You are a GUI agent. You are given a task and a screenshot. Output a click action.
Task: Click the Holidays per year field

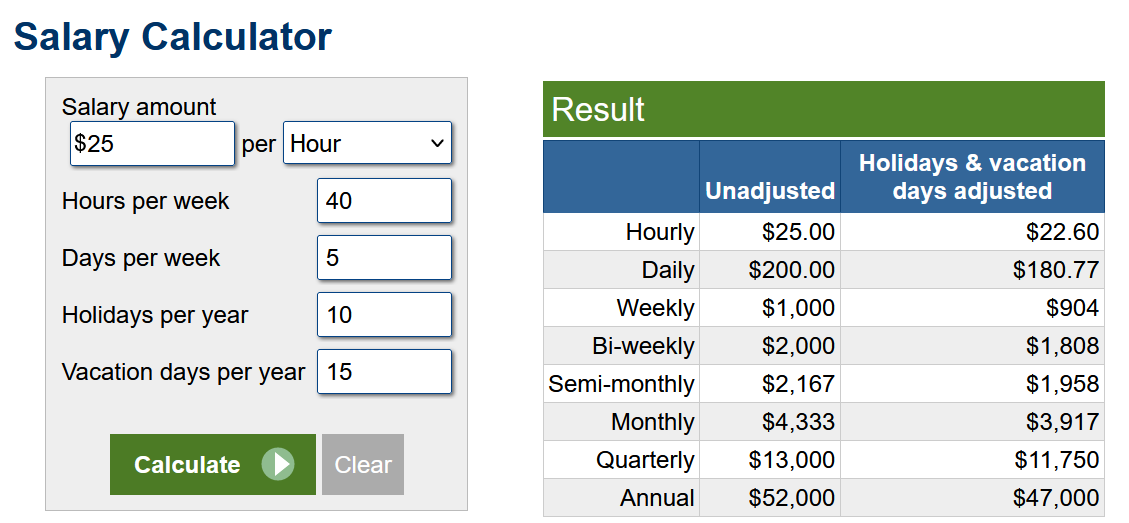(x=384, y=315)
